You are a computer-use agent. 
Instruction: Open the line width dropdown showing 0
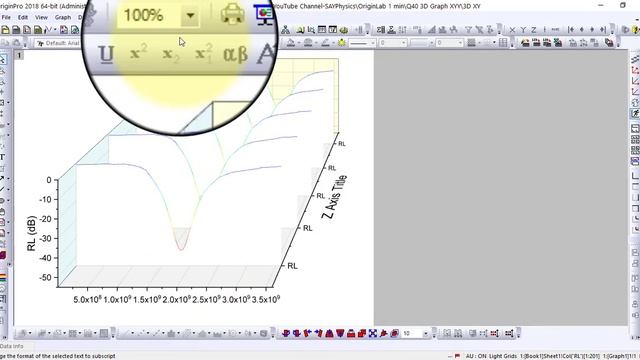[x=393, y=43]
